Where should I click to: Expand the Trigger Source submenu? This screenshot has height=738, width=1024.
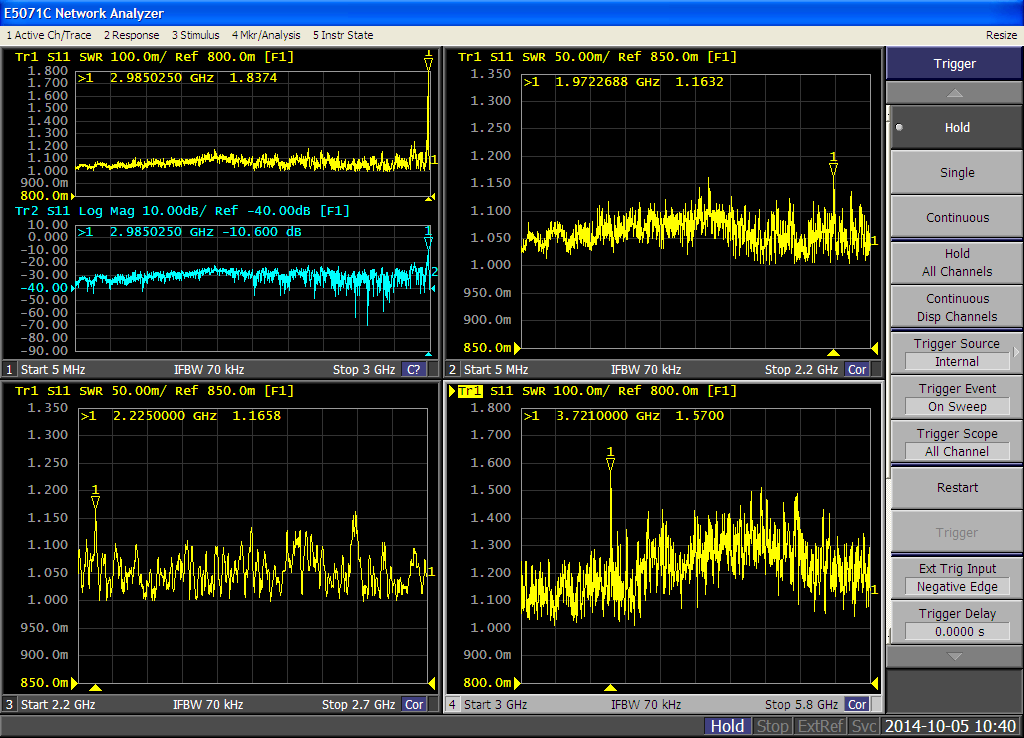pyautogui.click(x=955, y=353)
